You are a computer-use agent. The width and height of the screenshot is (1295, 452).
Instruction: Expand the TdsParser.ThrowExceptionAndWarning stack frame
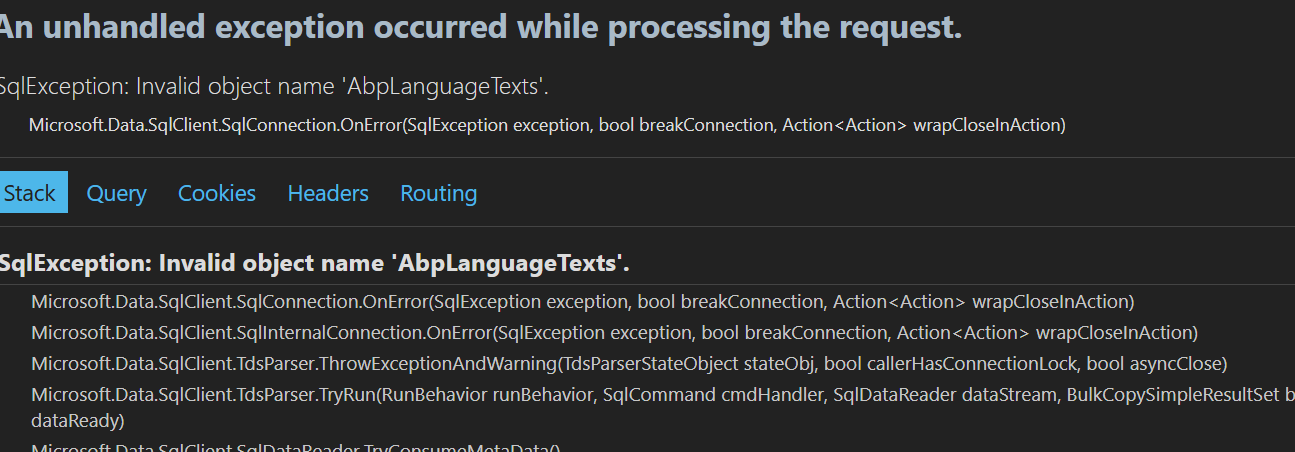[629, 363]
